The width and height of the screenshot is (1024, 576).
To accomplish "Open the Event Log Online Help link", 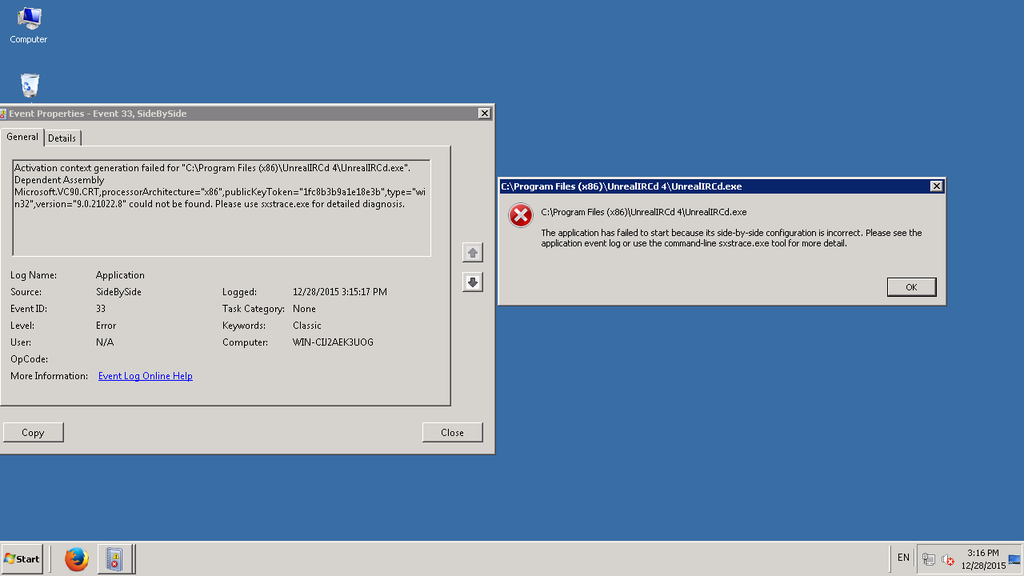I will (145, 376).
